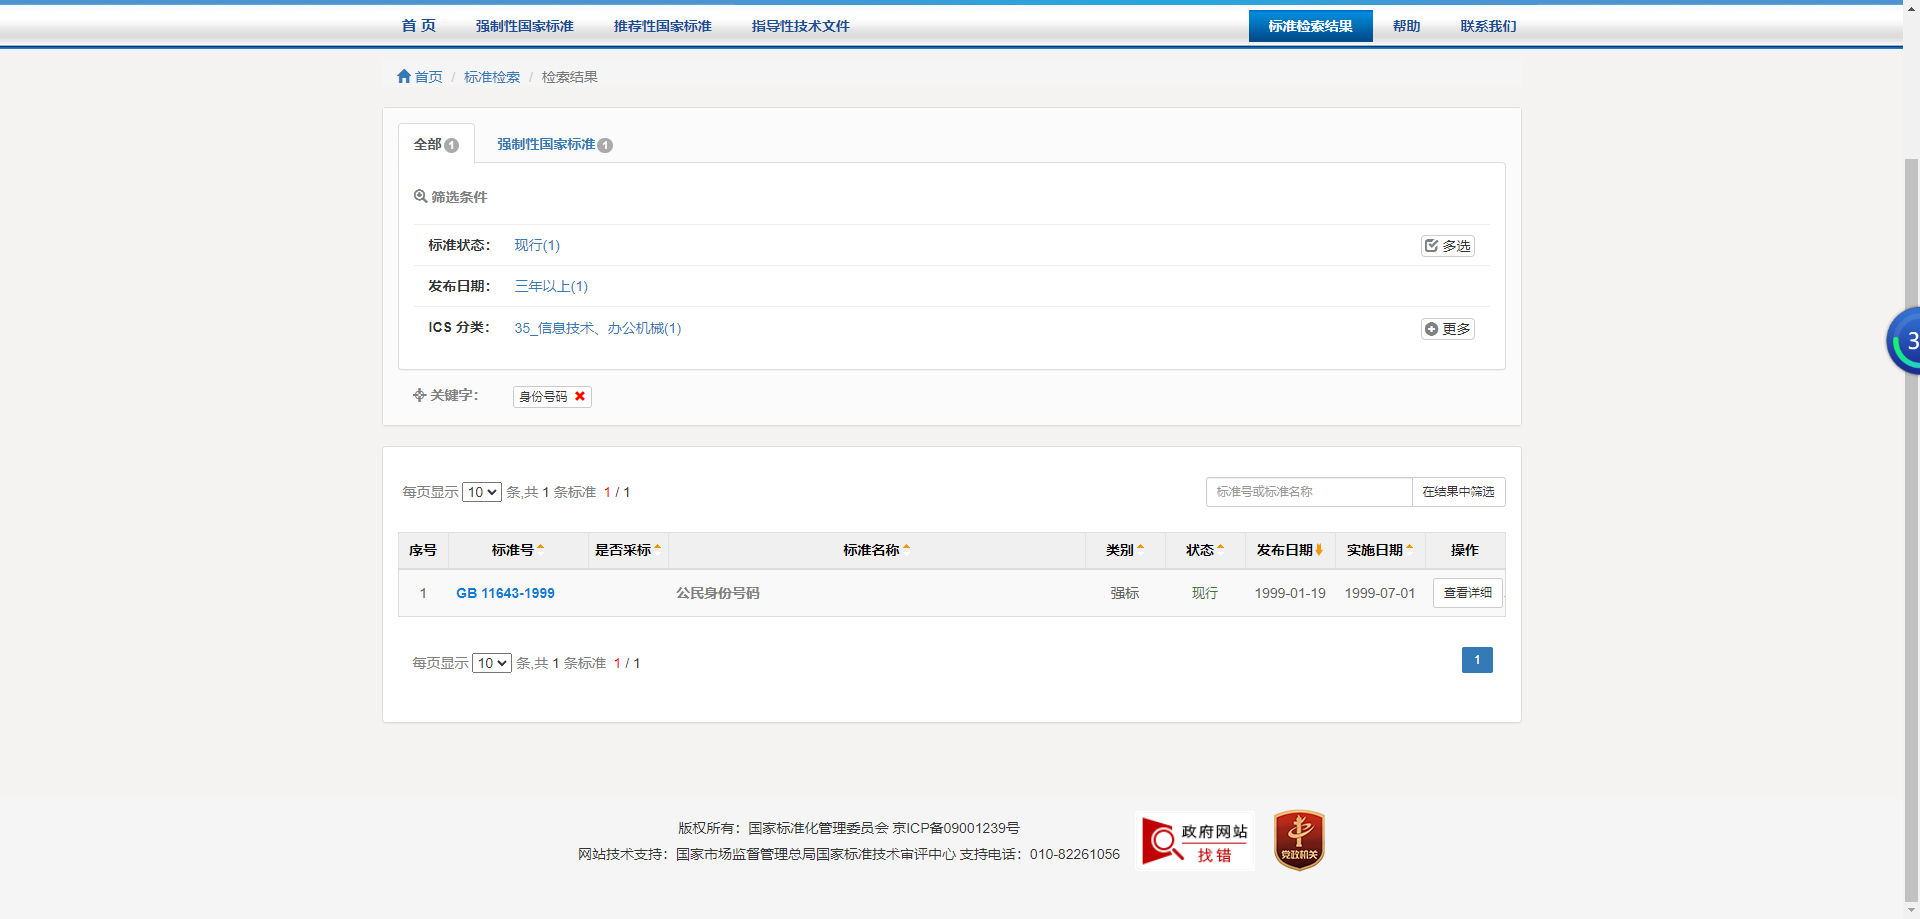Click 检索结果 breadcrumb text
Viewport: 1920px width, 919px height.
[x=570, y=77]
